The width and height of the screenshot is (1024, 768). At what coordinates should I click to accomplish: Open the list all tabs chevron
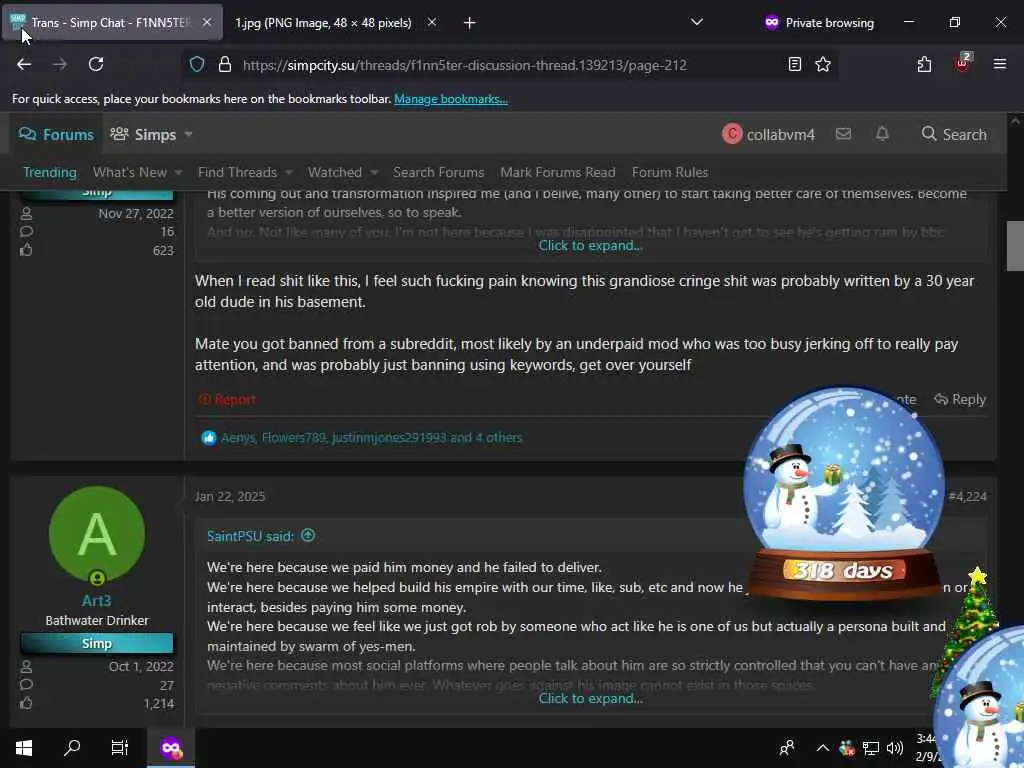point(697,22)
